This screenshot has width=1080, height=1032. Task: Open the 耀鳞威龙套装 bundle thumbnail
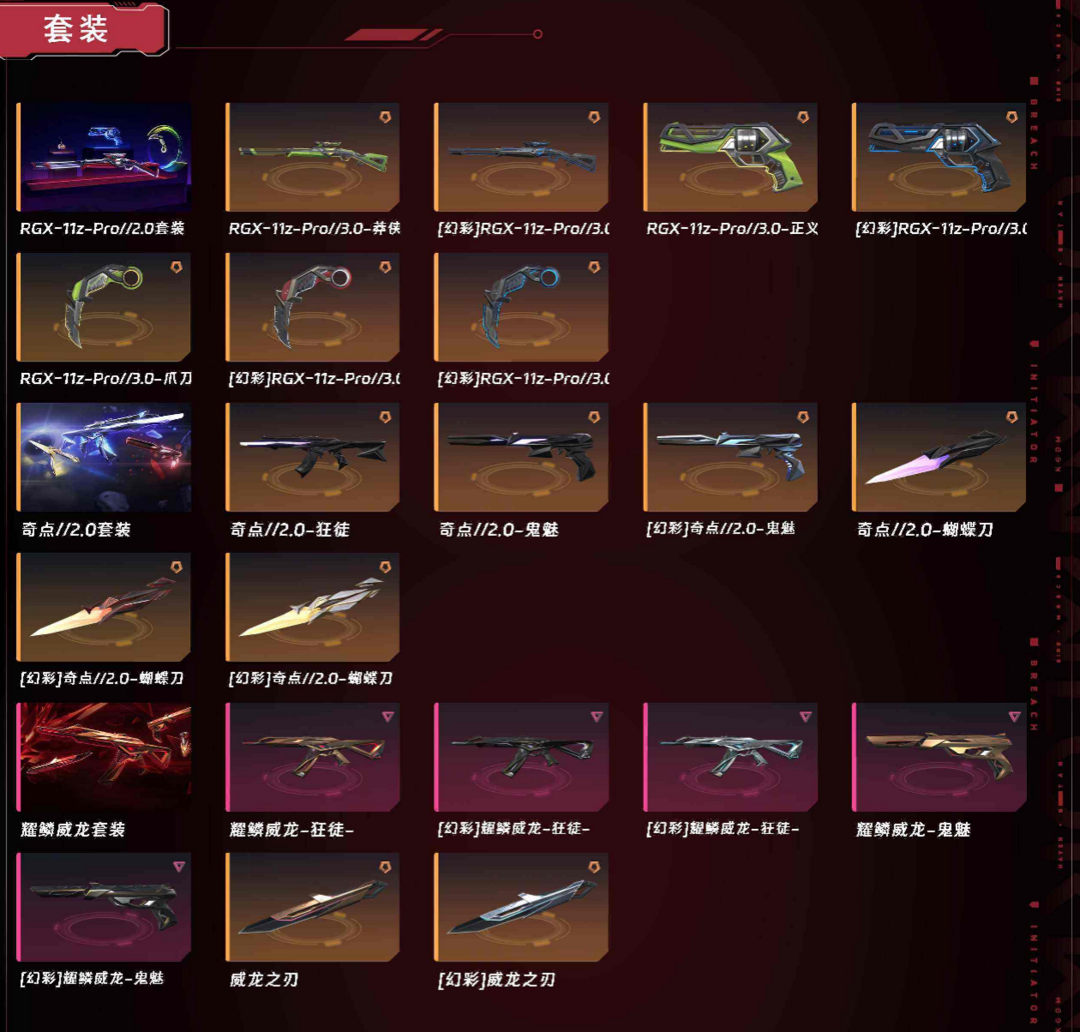104,757
